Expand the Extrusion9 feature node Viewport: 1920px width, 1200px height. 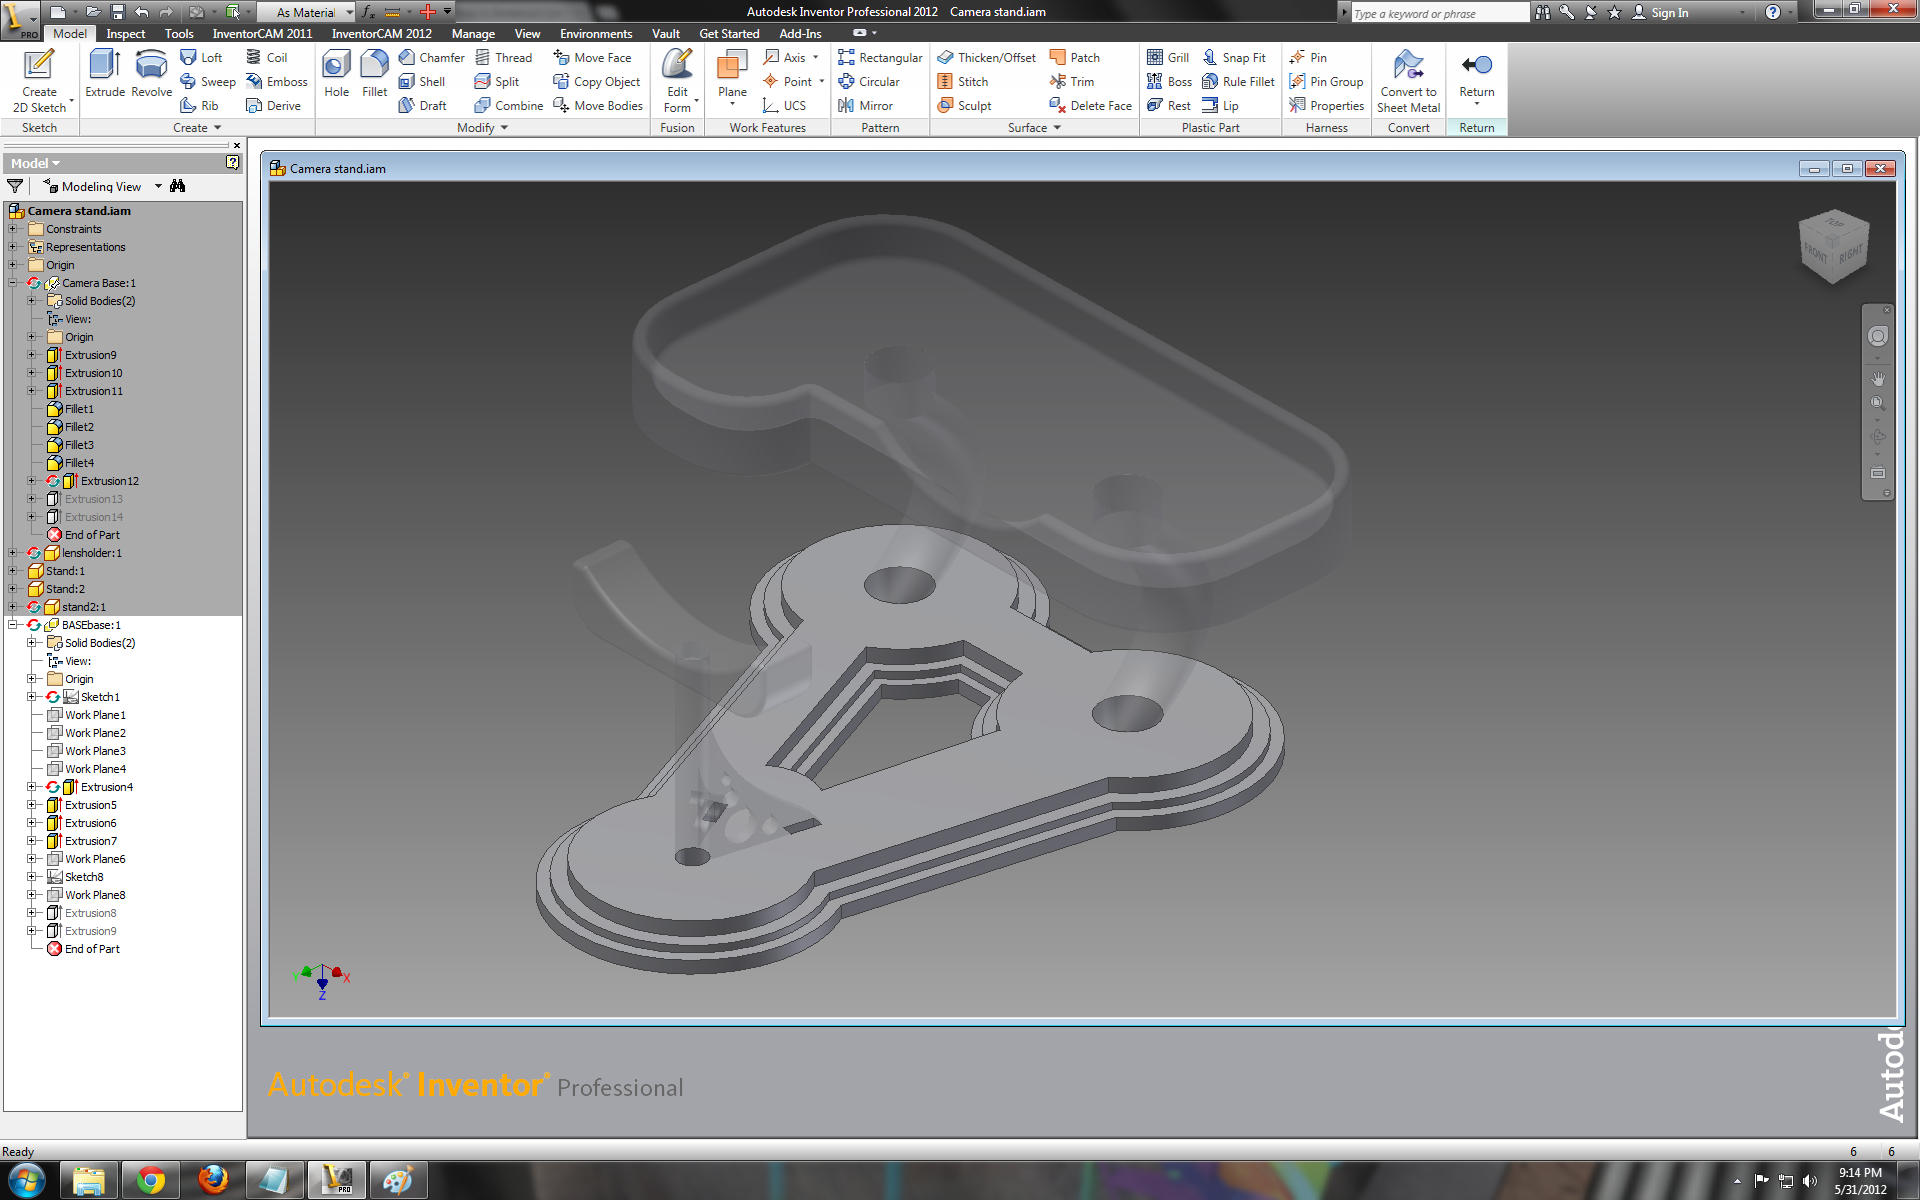[x=31, y=355]
